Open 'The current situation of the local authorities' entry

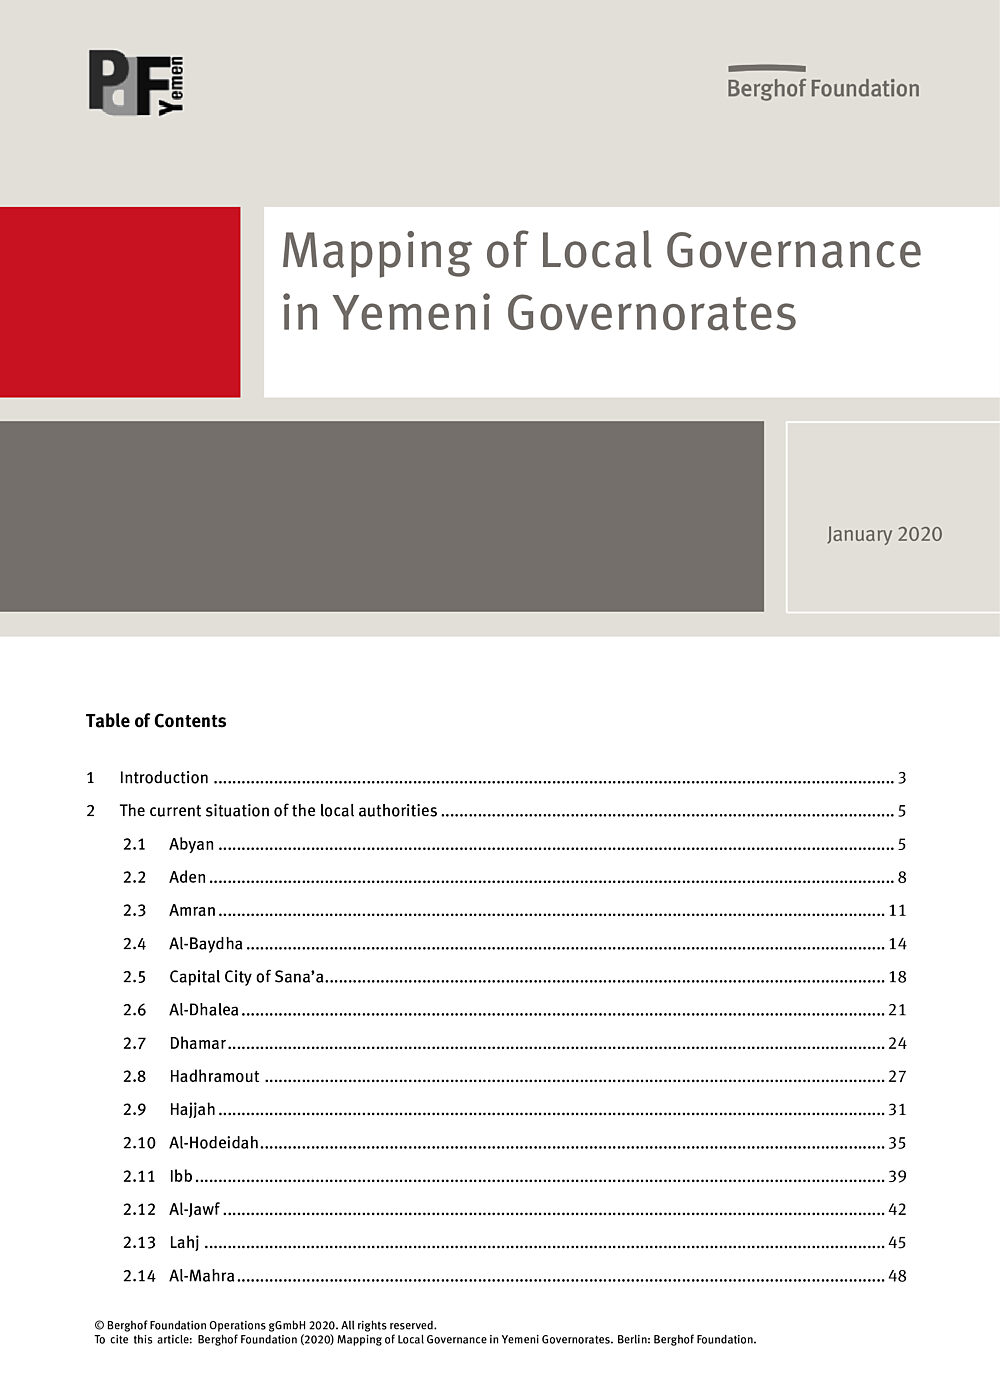click(x=496, y=811)
